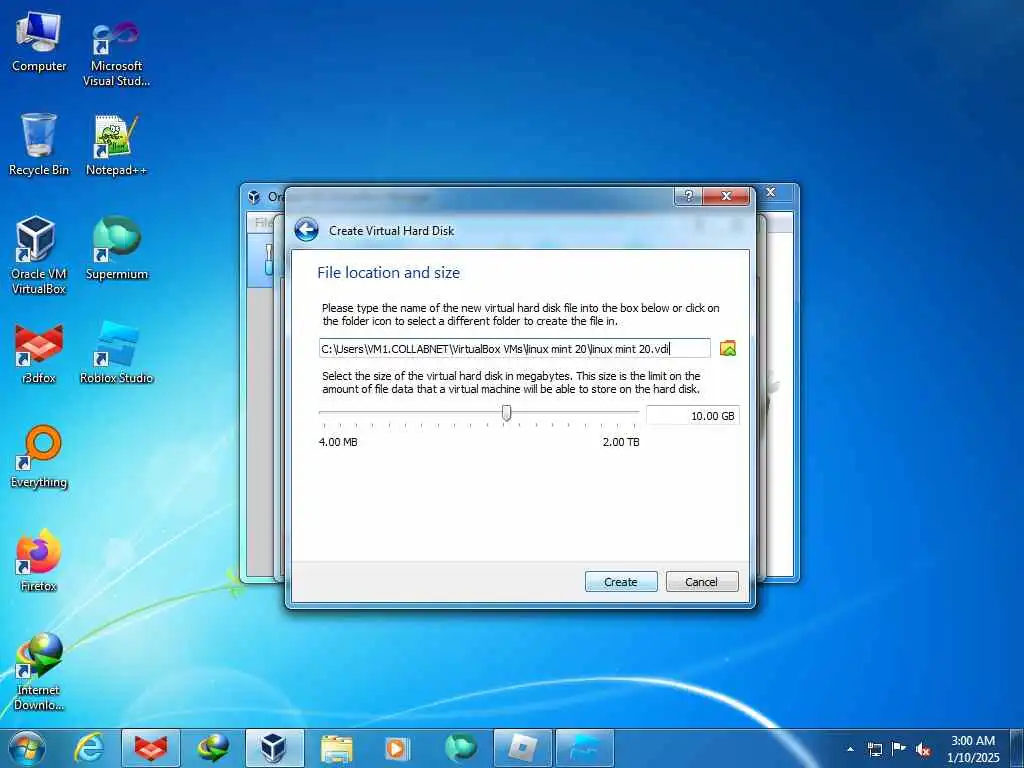Click the Create button
Image resolution: width=1024 pixels, height=768 pixels.
pyautogui.click(x=620, y=581)
